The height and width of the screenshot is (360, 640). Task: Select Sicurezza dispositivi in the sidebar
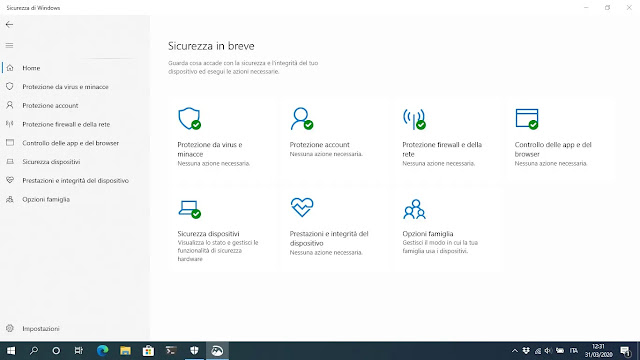click(x=51, y=162)
